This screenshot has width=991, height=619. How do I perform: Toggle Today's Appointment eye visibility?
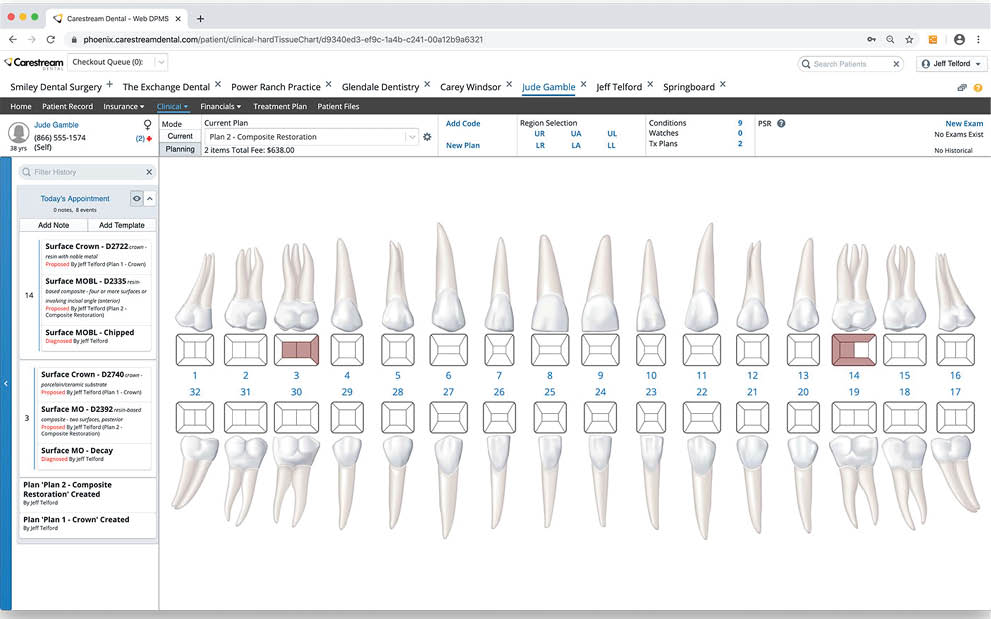[137, 199]
